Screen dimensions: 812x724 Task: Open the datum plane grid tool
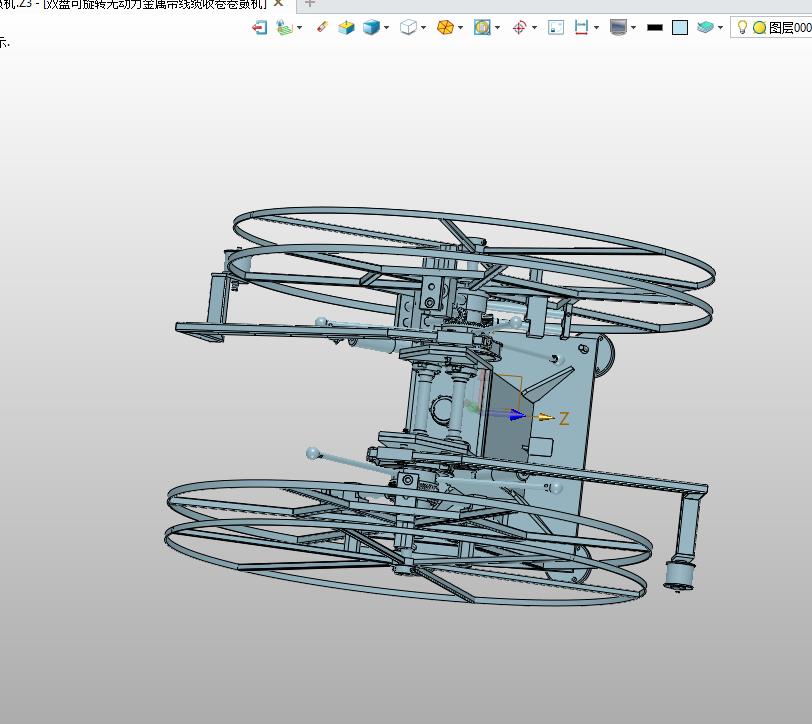pyautogui.click(x=284, y=27)
